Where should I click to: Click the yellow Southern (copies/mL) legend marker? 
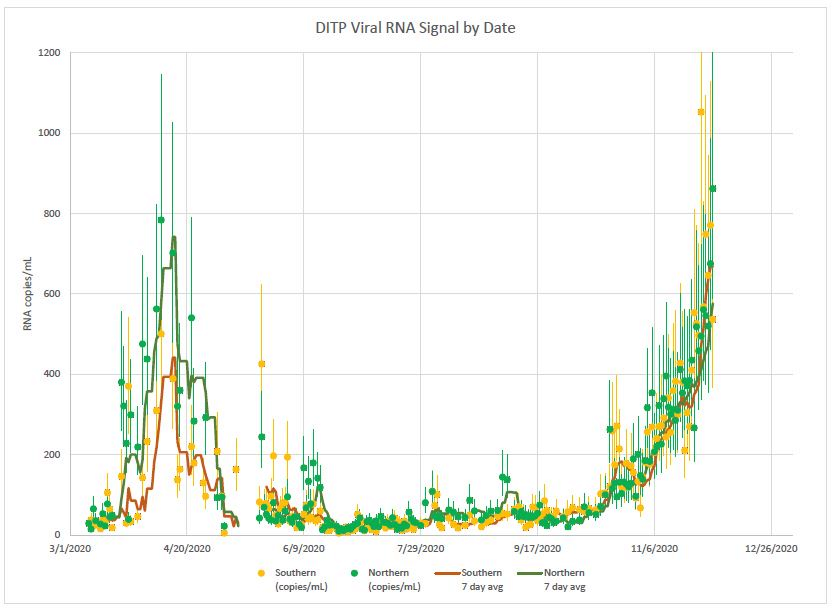(x=261, y=573)
